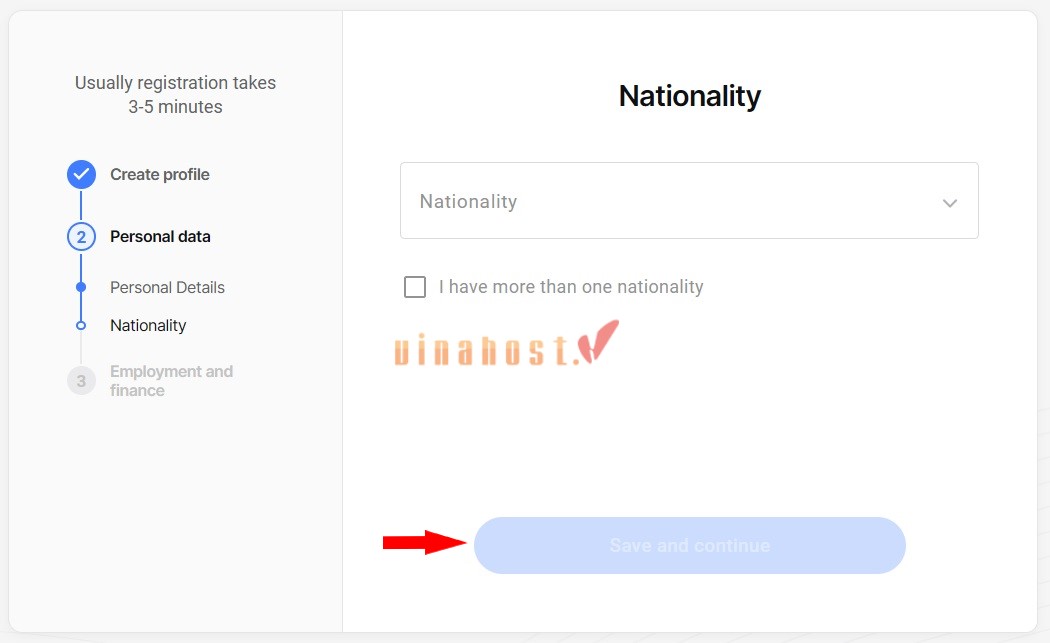Click the filled dot beside Personal Details
1050x643 pixels.
pos(81,287)
